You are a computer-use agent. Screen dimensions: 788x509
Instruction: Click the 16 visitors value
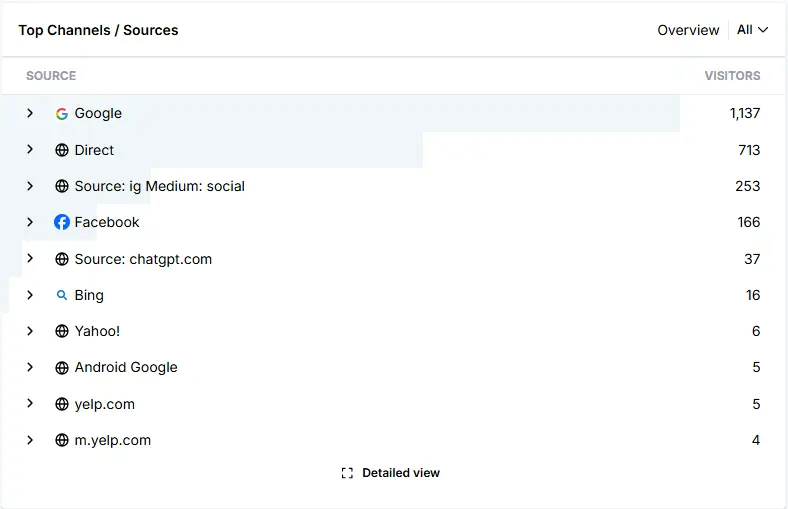753,295
